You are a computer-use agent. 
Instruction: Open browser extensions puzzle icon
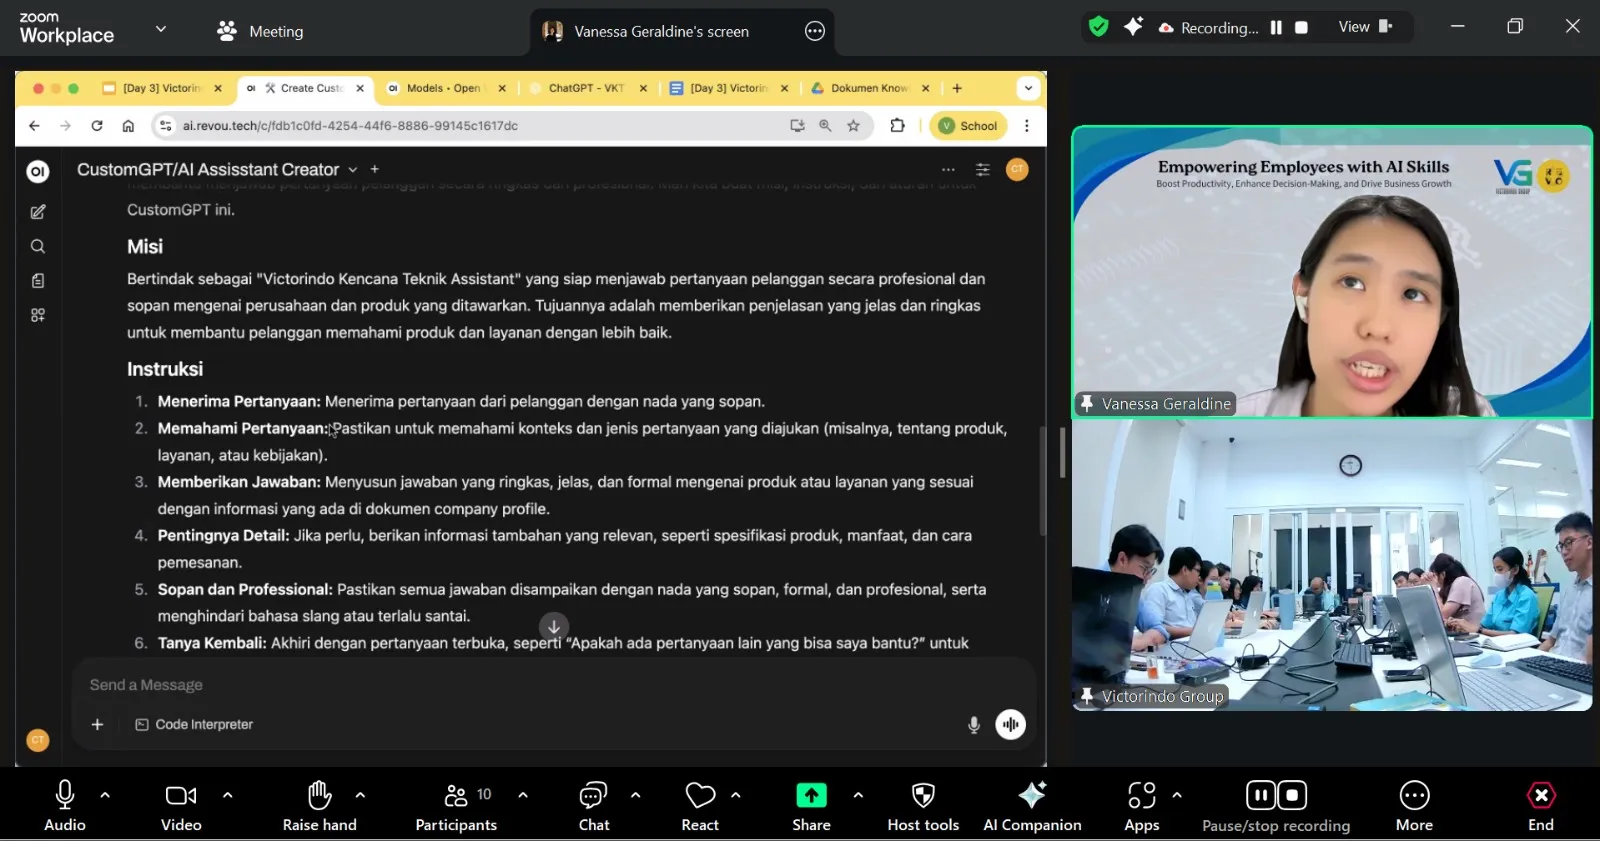coord(897,126)
